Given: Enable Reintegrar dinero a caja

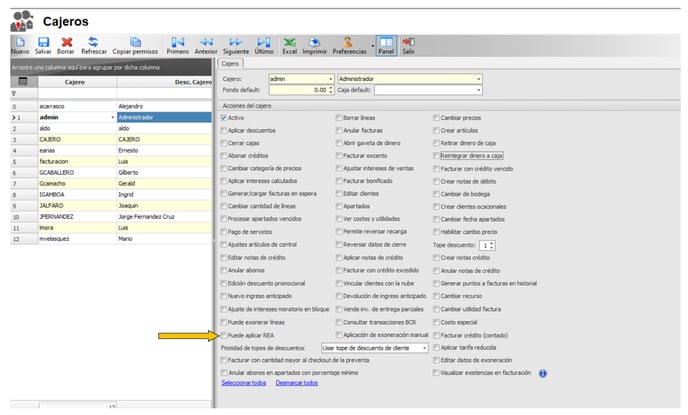Looking at the screenshot, I should coord(436,156).
